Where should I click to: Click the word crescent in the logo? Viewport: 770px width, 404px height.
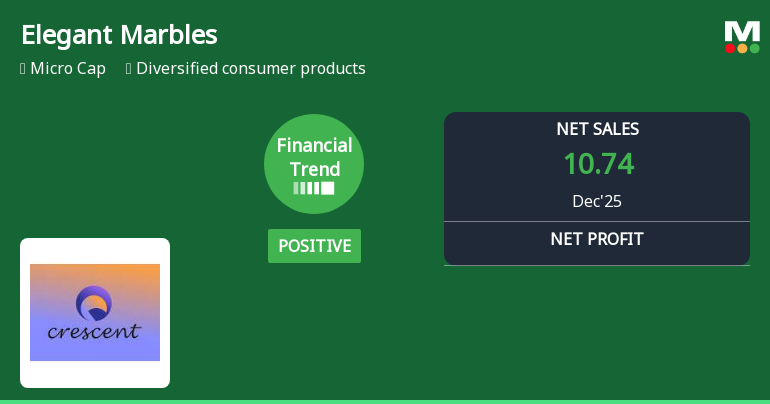(94, 331)
